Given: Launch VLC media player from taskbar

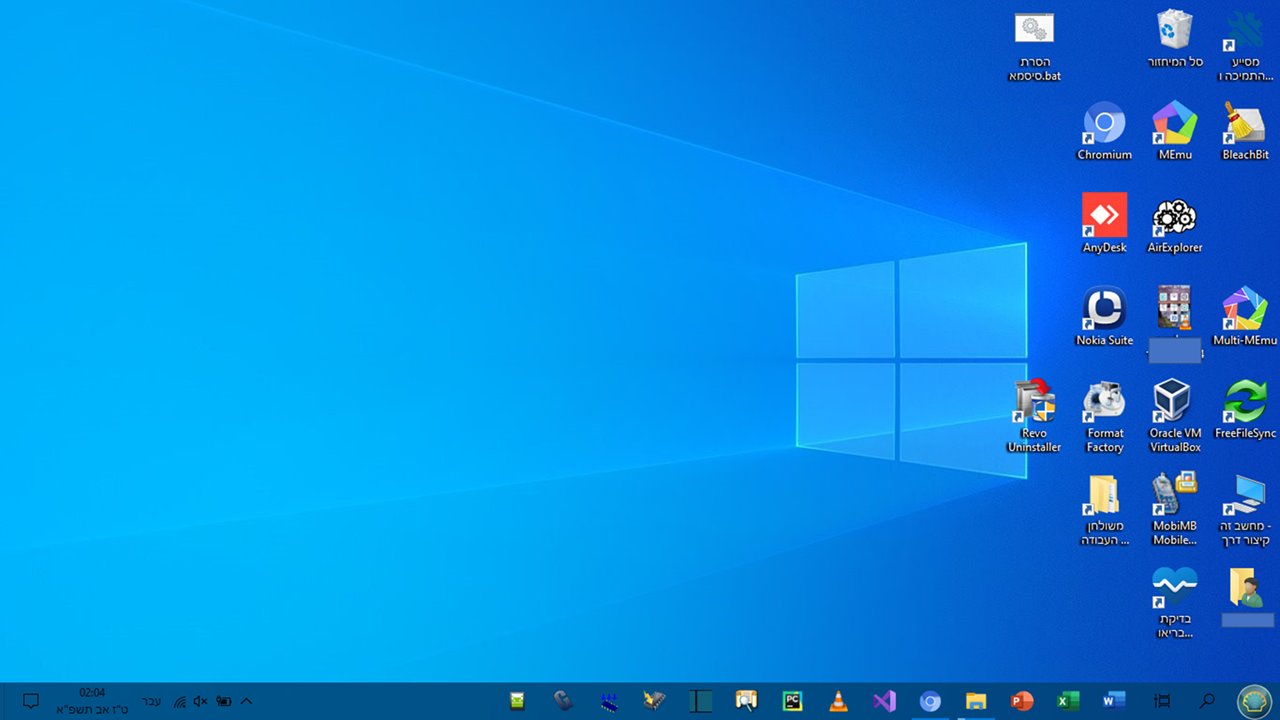Looking at the screenshot, I should click(838, 701).
